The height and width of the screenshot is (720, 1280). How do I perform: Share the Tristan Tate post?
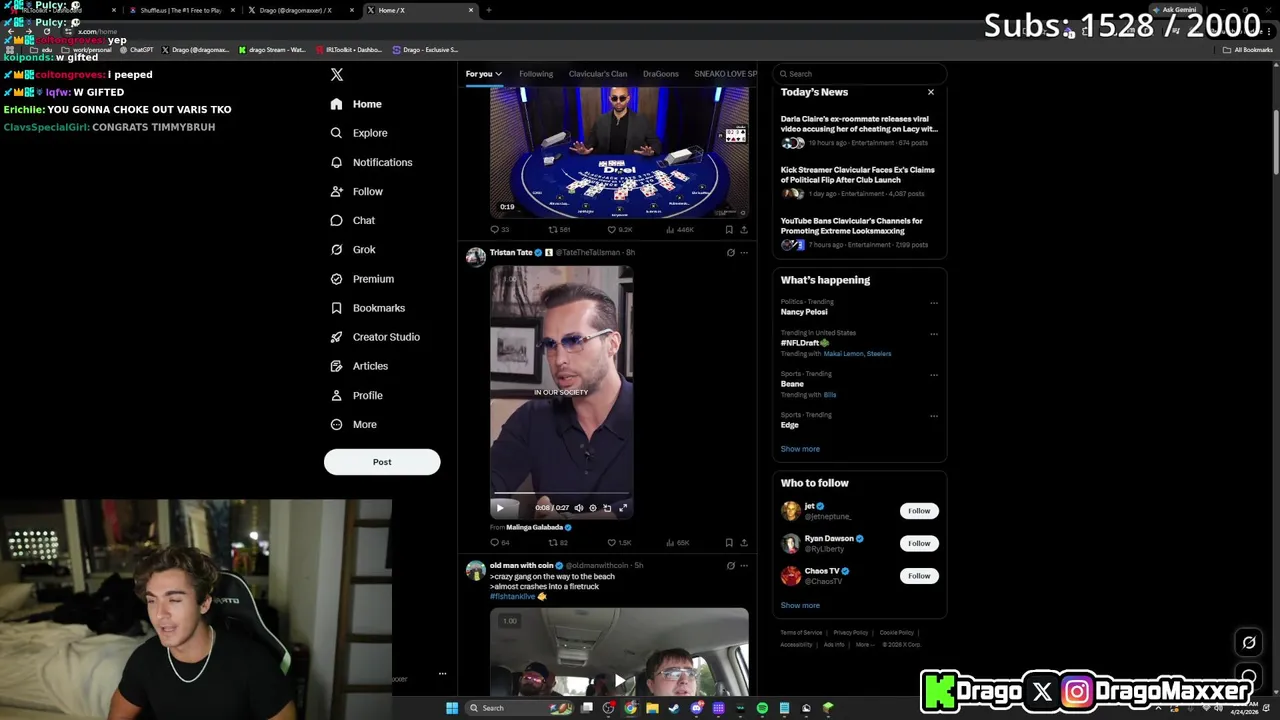point(743,543)
